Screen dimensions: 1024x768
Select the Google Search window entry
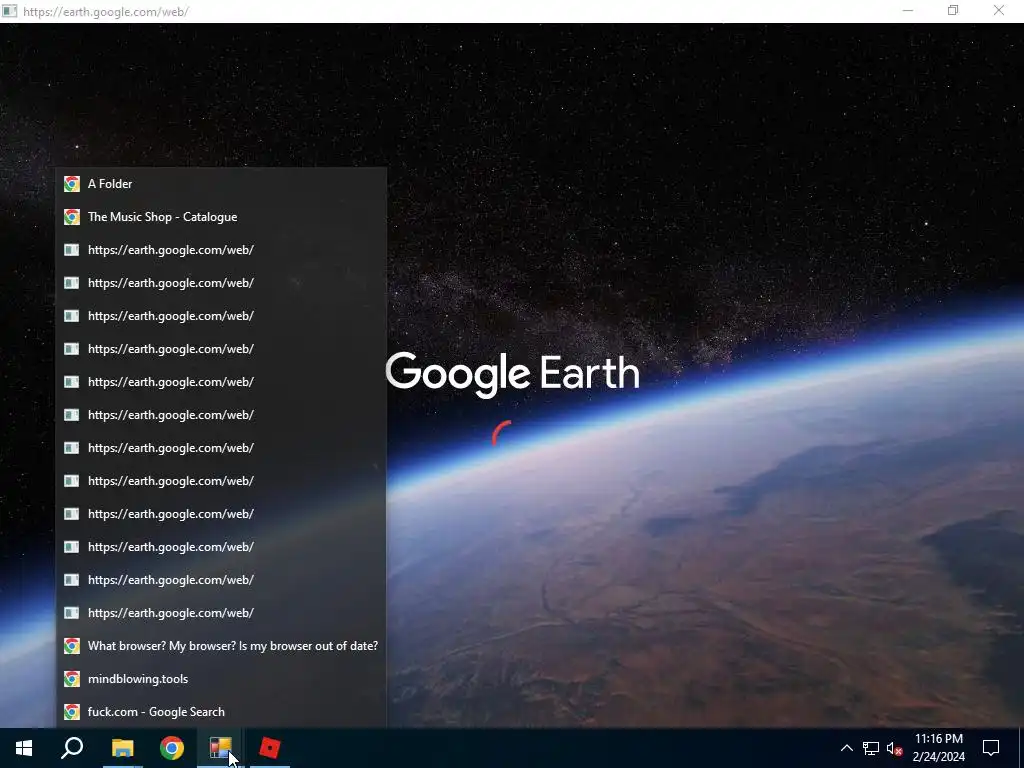click(x=221, y=712)
